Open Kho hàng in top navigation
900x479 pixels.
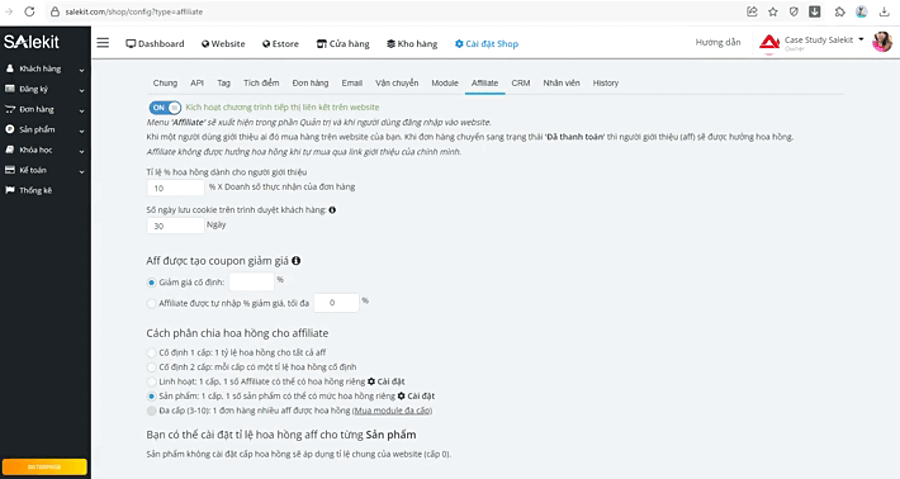pyautogui.click(x=412, y=44)
